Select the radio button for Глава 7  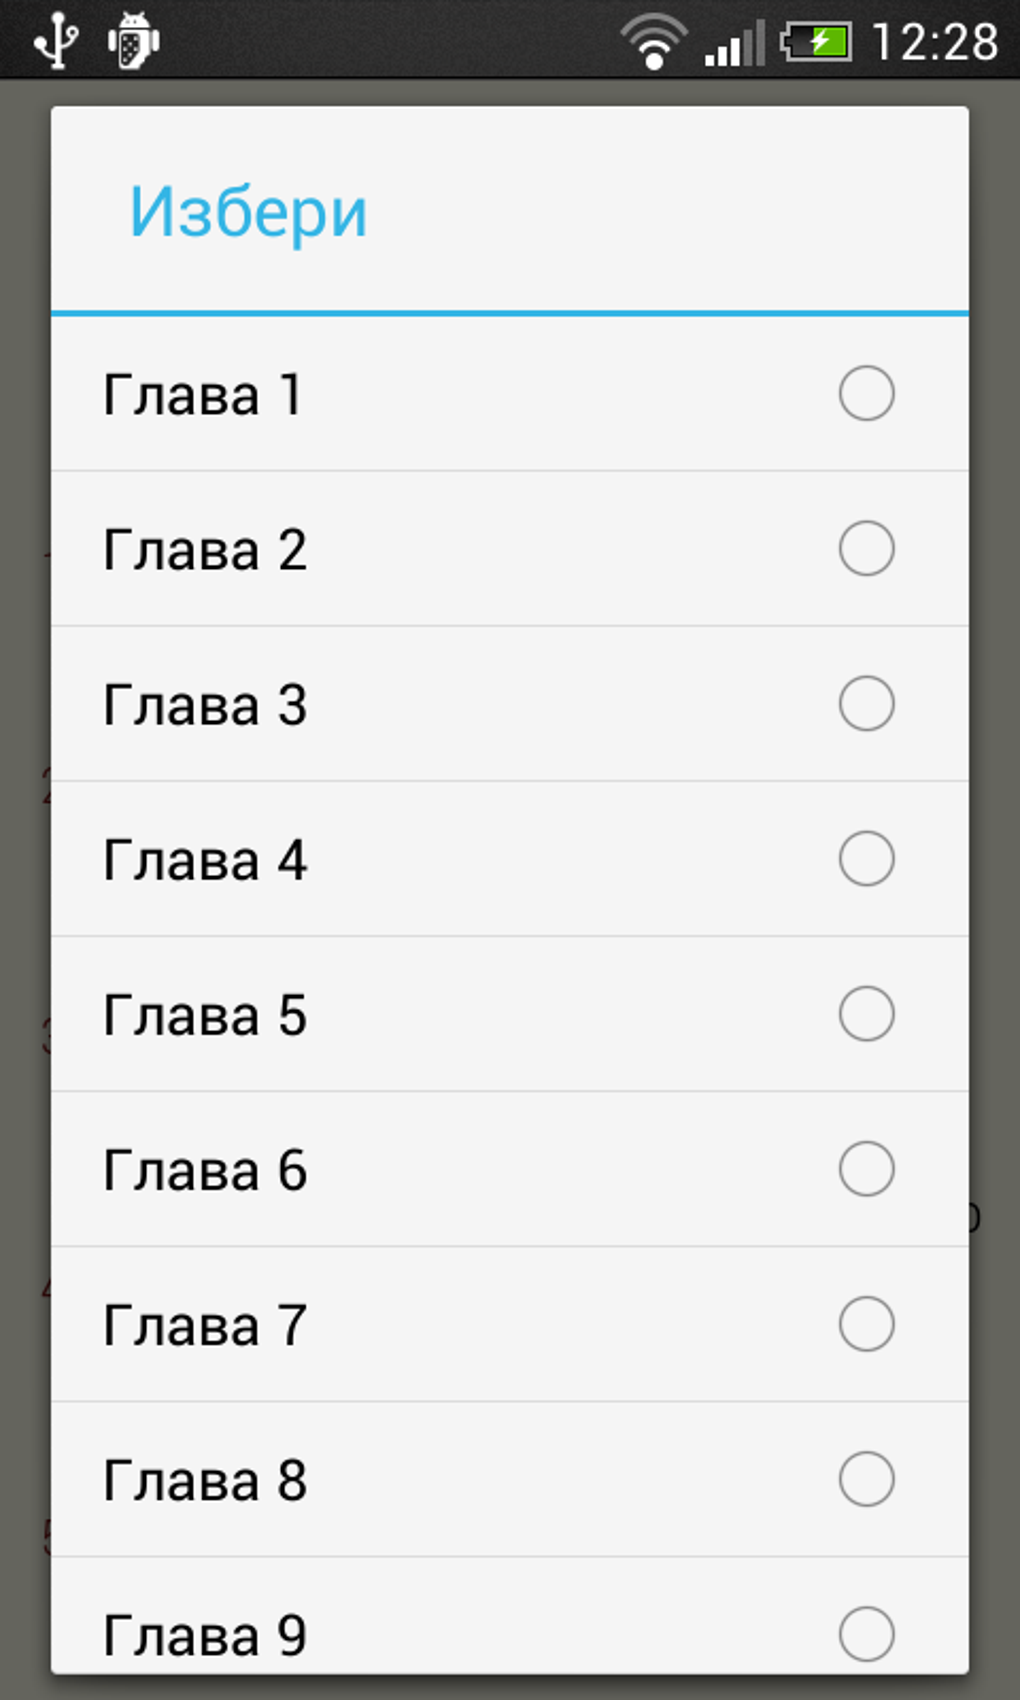[866, 1324]
